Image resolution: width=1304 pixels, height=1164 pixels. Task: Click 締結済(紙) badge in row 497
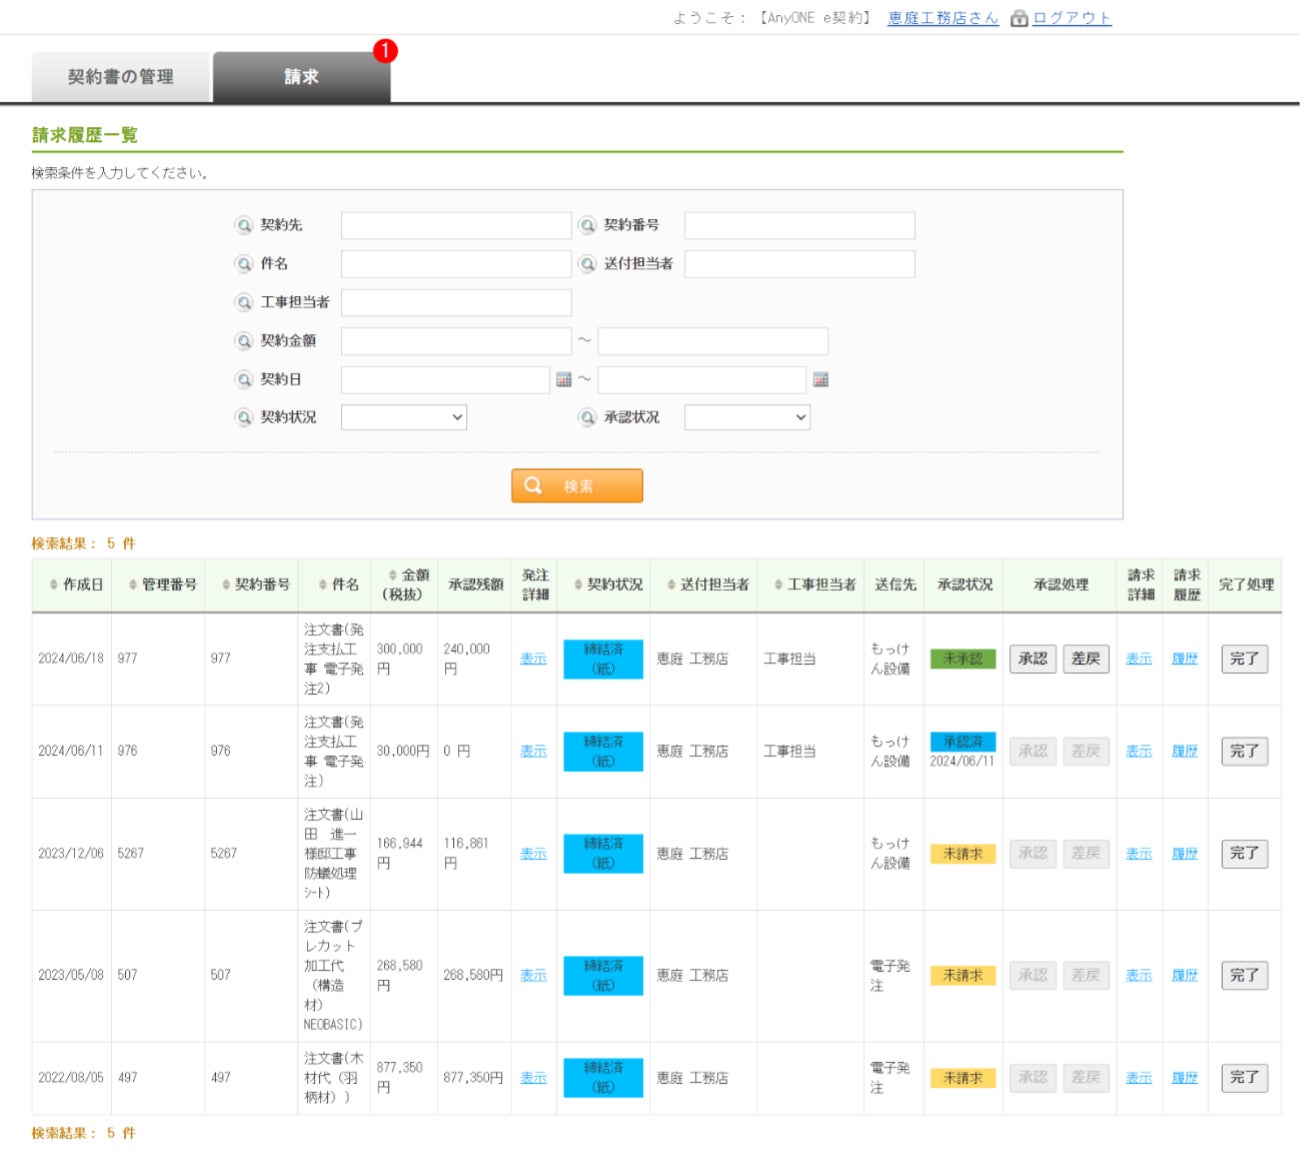click(603, 1078)
